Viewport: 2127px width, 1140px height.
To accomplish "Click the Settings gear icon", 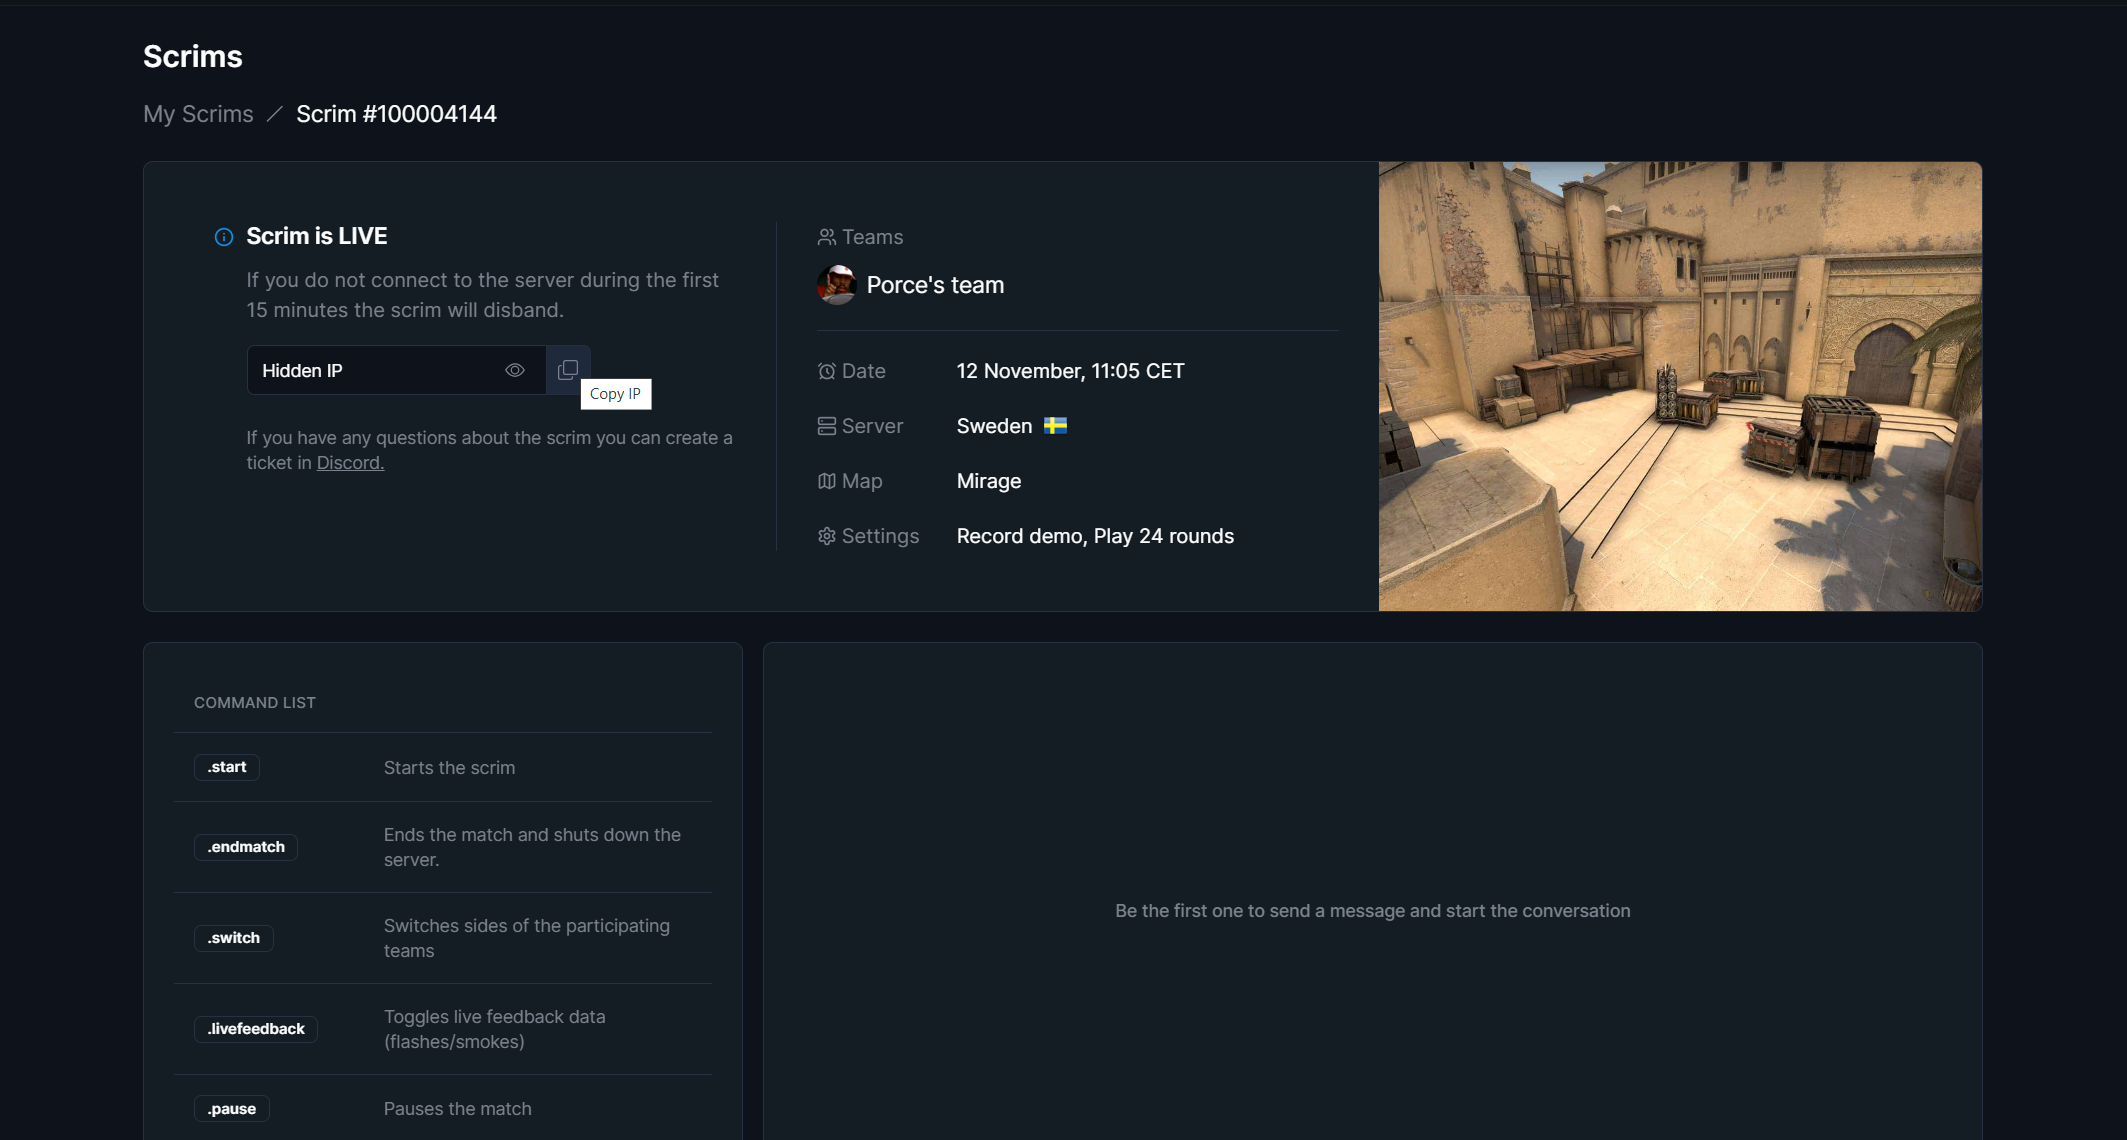I will pyautogui.click(x=826, y=536).
